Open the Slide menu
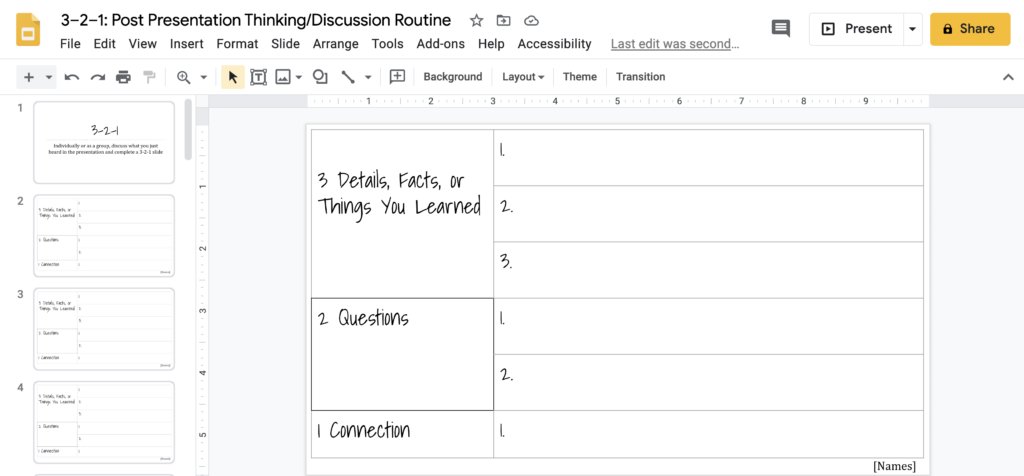The height and width of the screenshot is (476, 1024). point(285,44)
